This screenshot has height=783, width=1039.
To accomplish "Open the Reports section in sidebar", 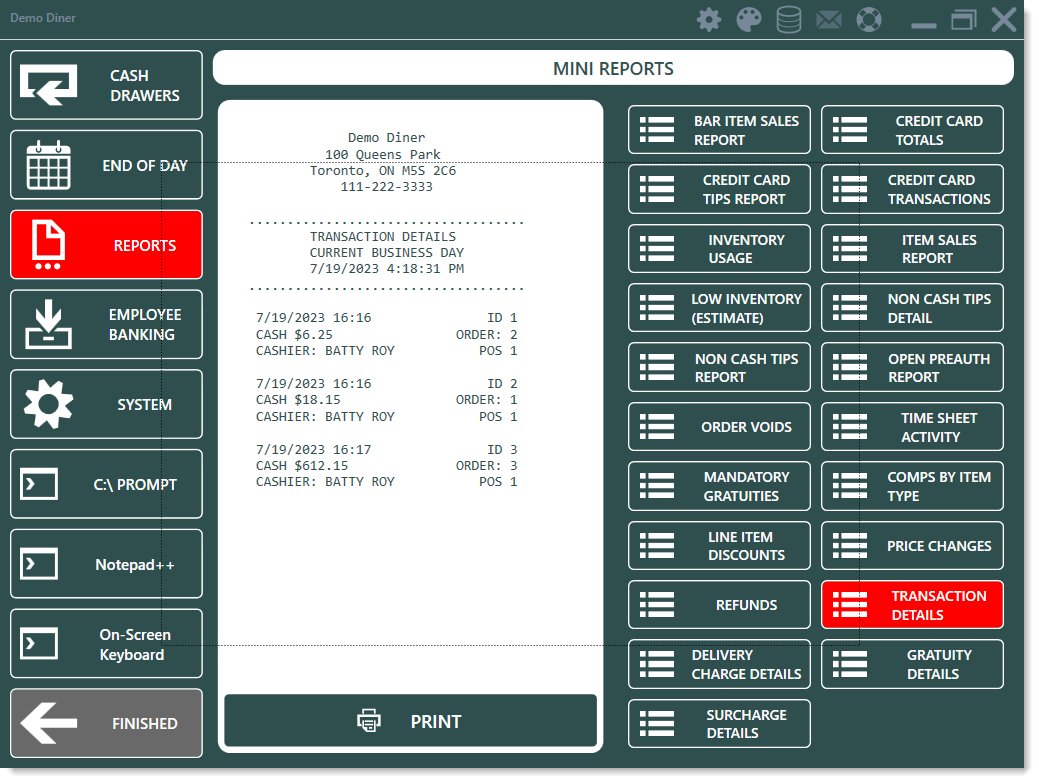I will 106,245.
